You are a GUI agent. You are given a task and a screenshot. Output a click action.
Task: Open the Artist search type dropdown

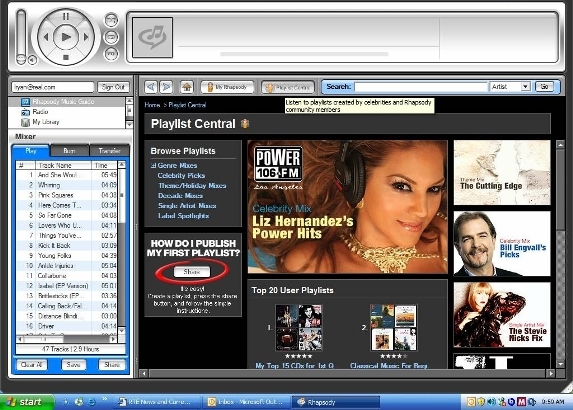pyautogui.click(x=525, y=87)
